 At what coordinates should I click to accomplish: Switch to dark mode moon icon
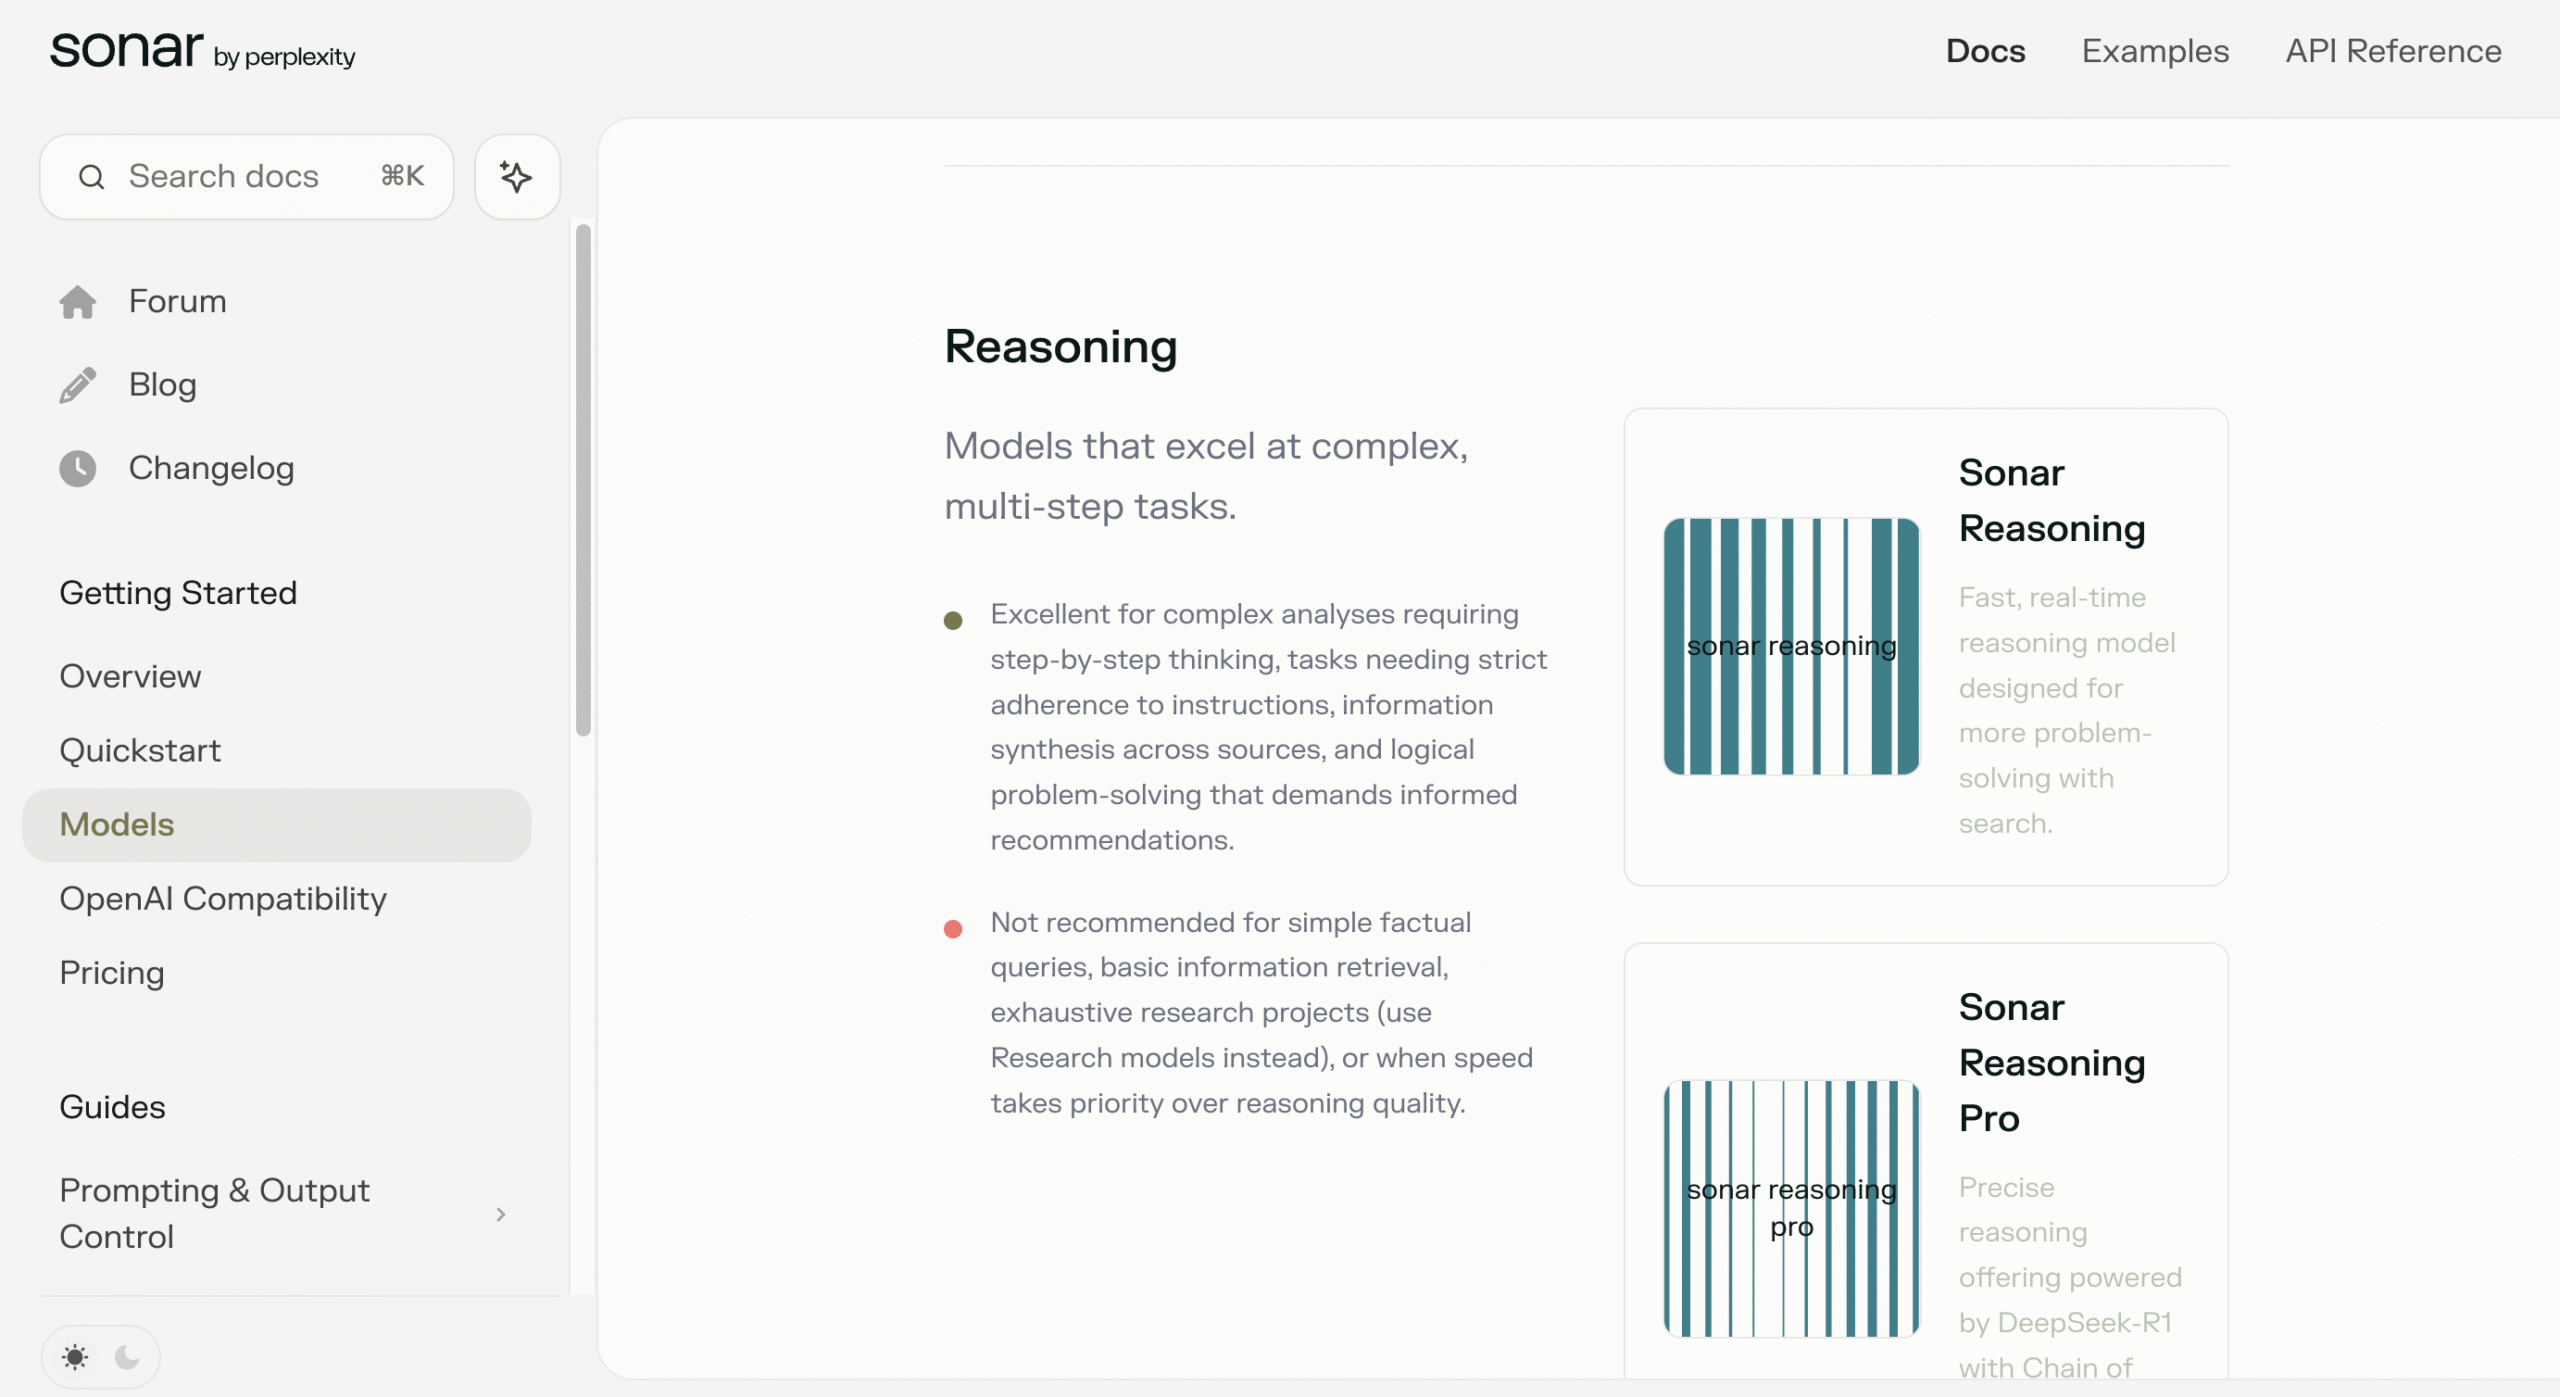[x=127, y=1357]
